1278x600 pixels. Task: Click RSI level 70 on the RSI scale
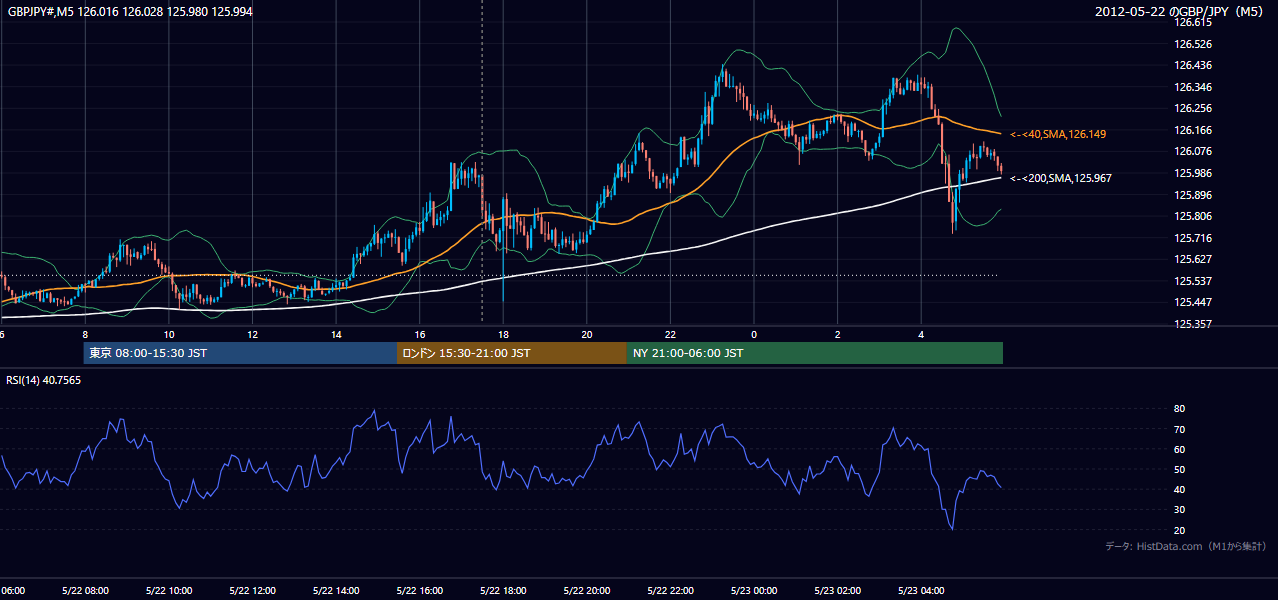pos(1179,429)
